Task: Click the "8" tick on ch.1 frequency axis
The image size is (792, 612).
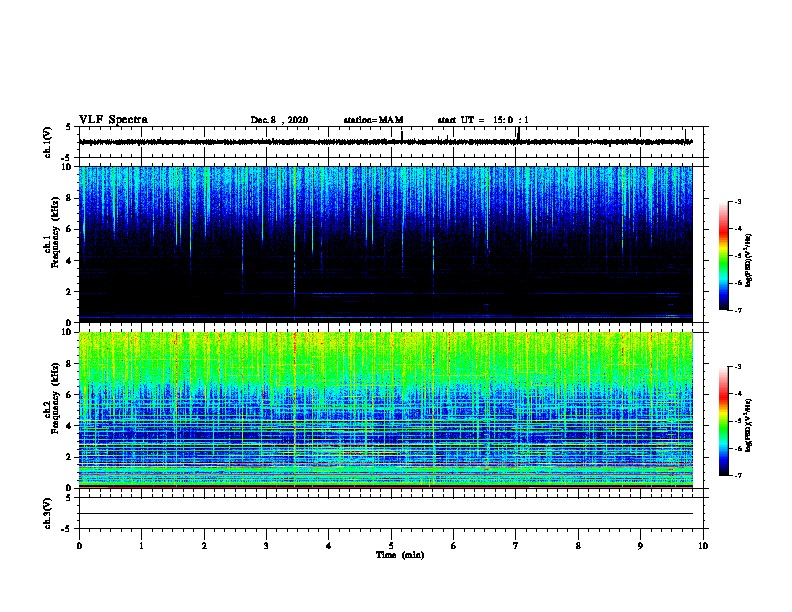Action: pos(69,198)
